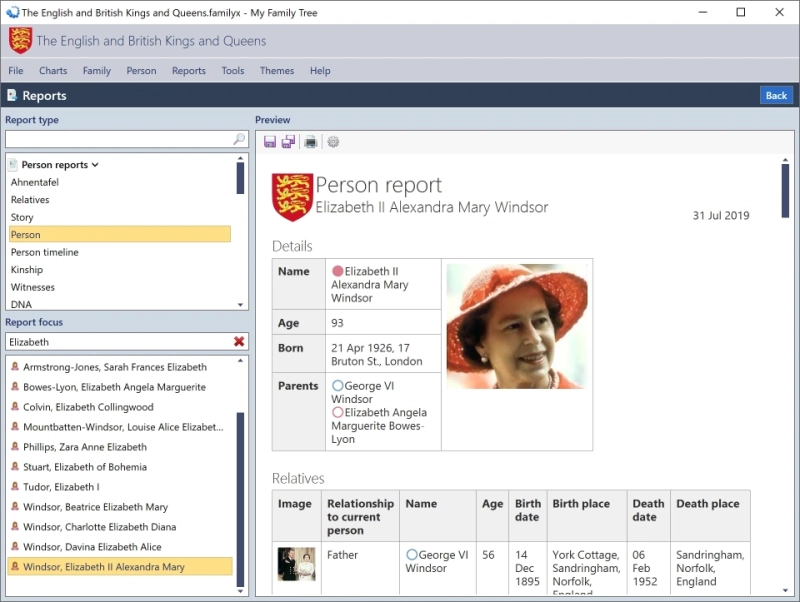Click person icon beside Stuart, Elizabeth of Bohemia
This screenshot has width=800, height=602.
click(x=15, y=466)
